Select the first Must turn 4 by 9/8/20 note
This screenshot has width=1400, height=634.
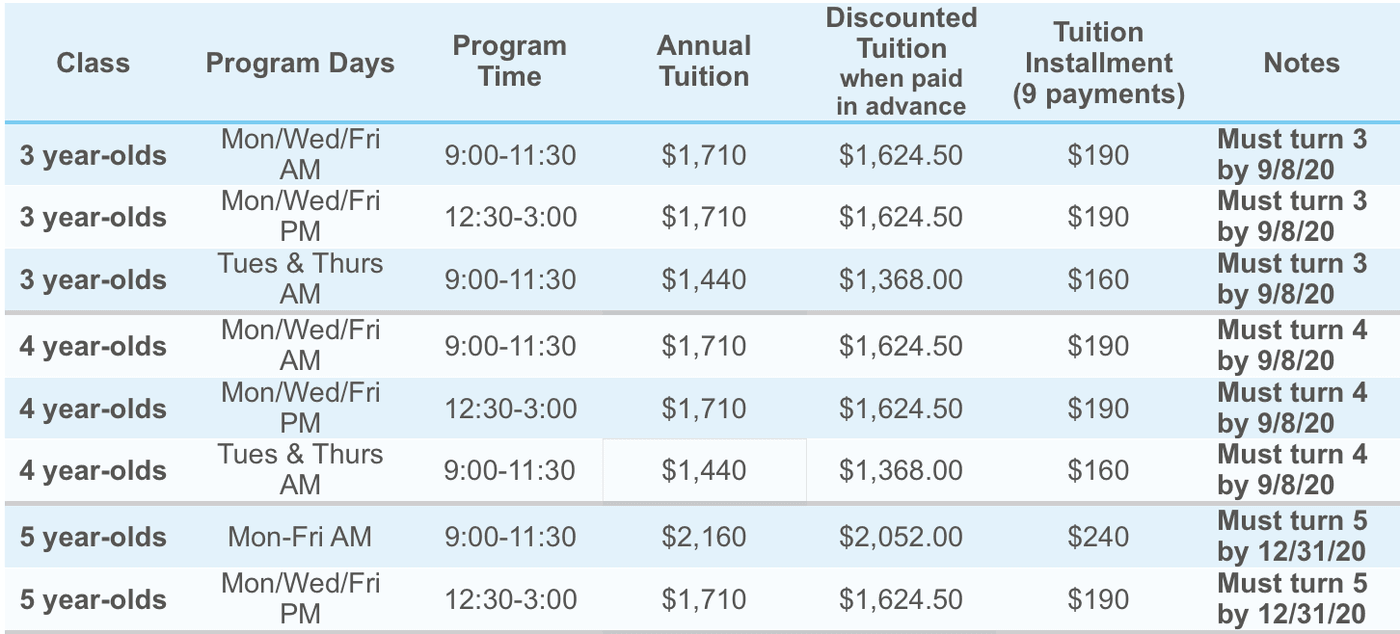1292,346
